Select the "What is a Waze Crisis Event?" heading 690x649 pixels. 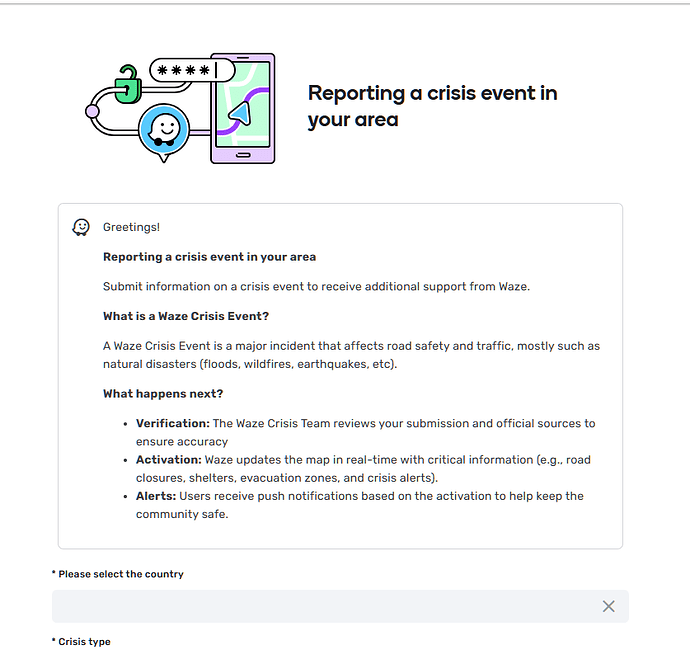186,316
